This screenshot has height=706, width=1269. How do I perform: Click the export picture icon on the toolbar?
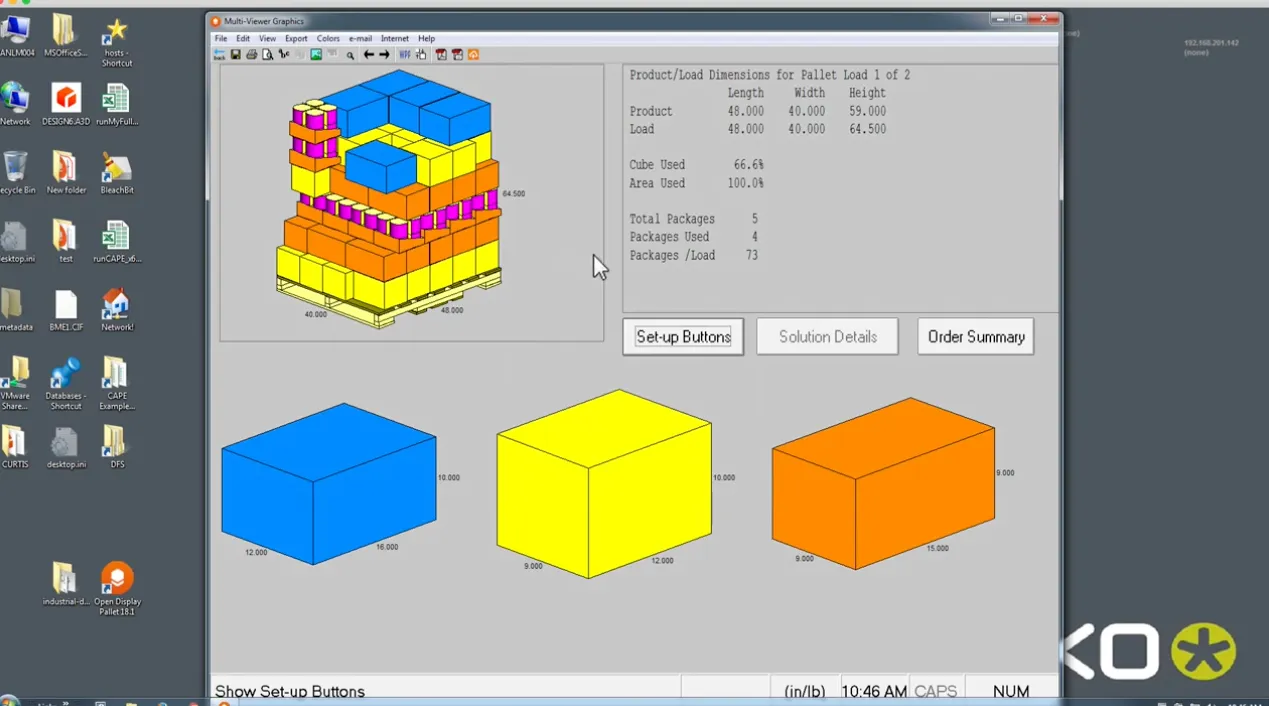point(315,54)
